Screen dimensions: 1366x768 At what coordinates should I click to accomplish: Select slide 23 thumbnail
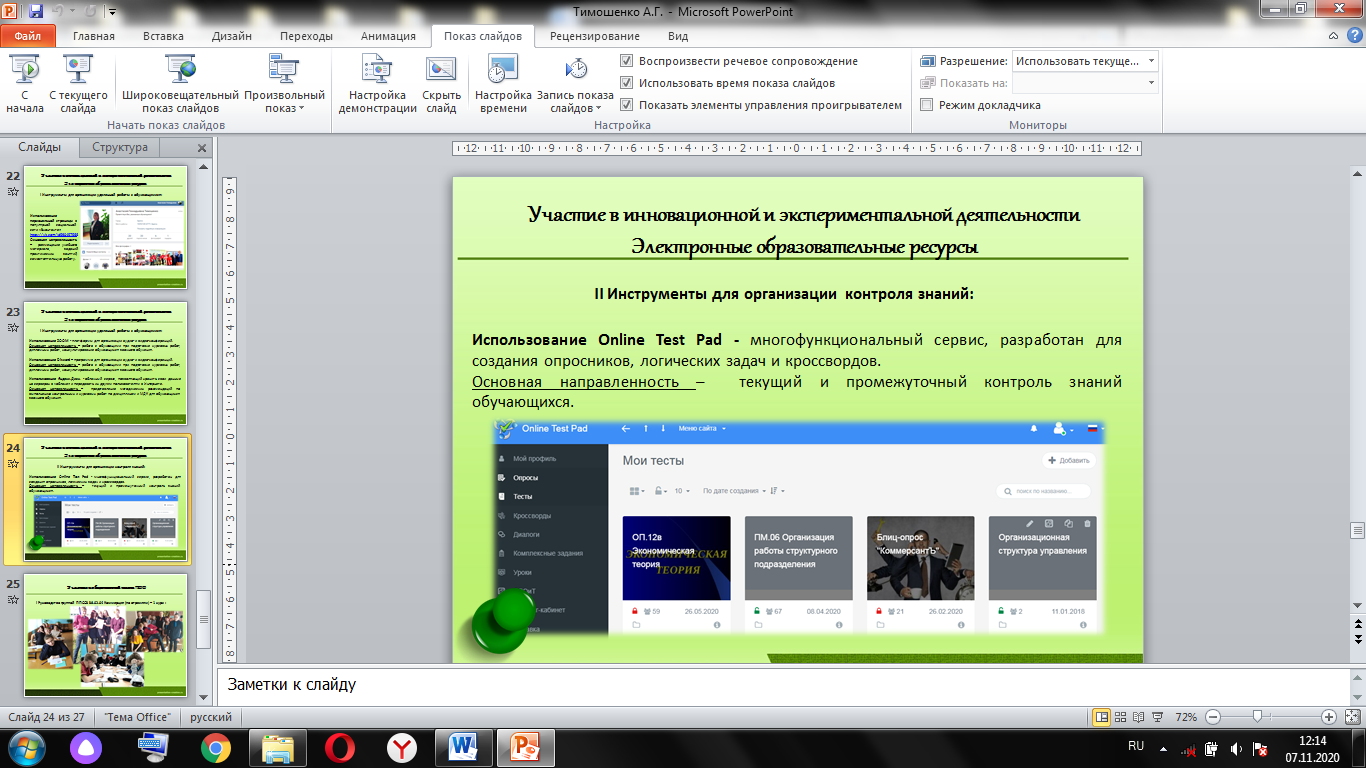coord(107,364)
